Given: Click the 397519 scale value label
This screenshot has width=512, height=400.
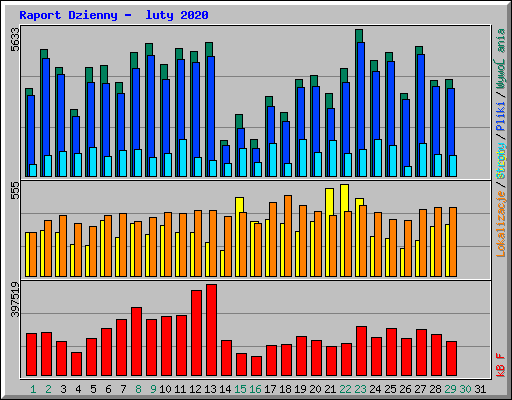Looking at the screenshot, I should (15, 300).
